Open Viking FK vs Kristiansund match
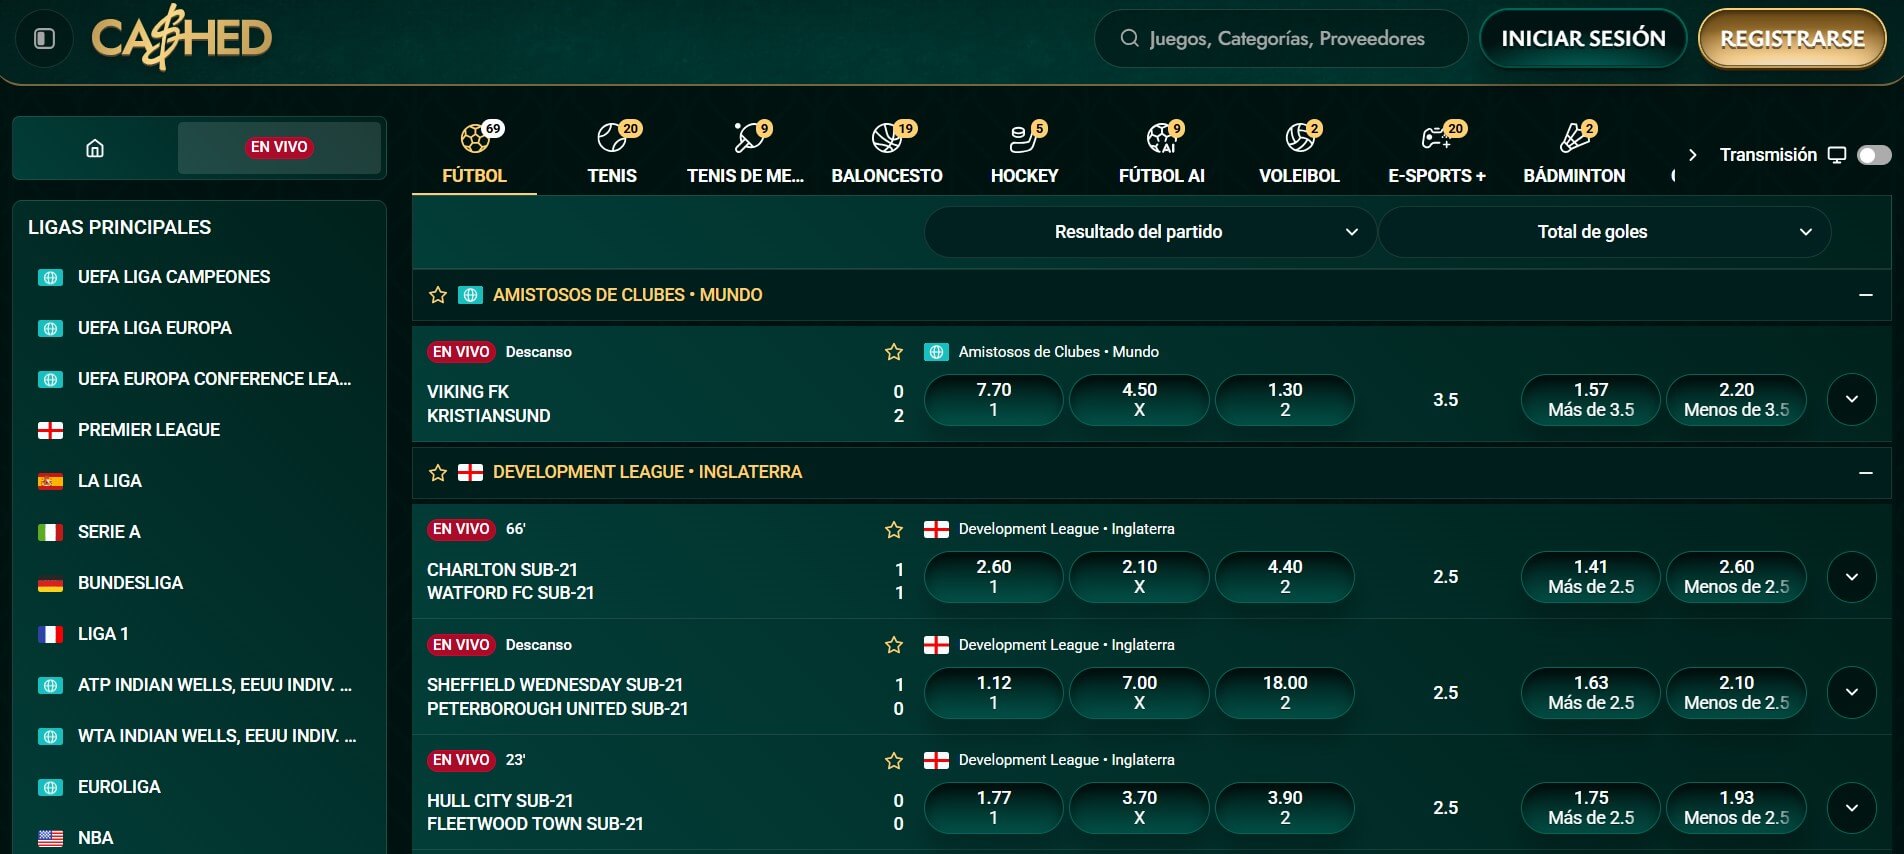 click(x=488, y=404)
